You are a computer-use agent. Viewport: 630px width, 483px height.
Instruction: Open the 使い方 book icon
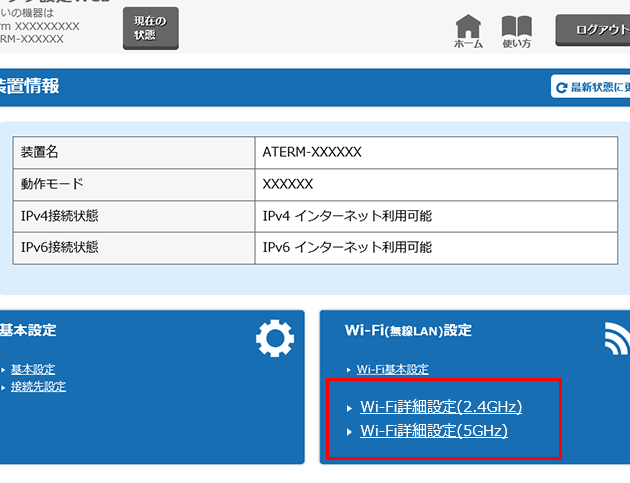coord(516,30)
